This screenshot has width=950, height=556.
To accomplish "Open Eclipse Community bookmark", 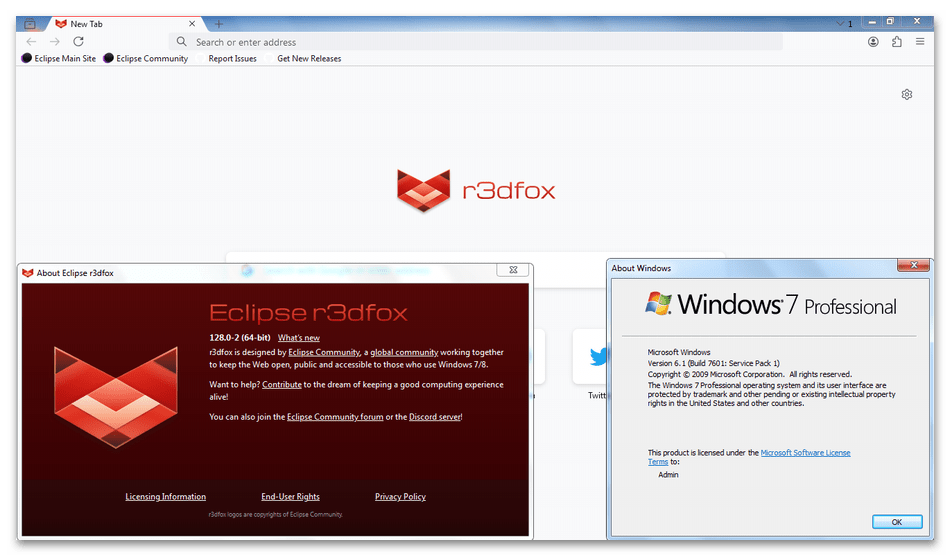I will (x=145, y=59).
